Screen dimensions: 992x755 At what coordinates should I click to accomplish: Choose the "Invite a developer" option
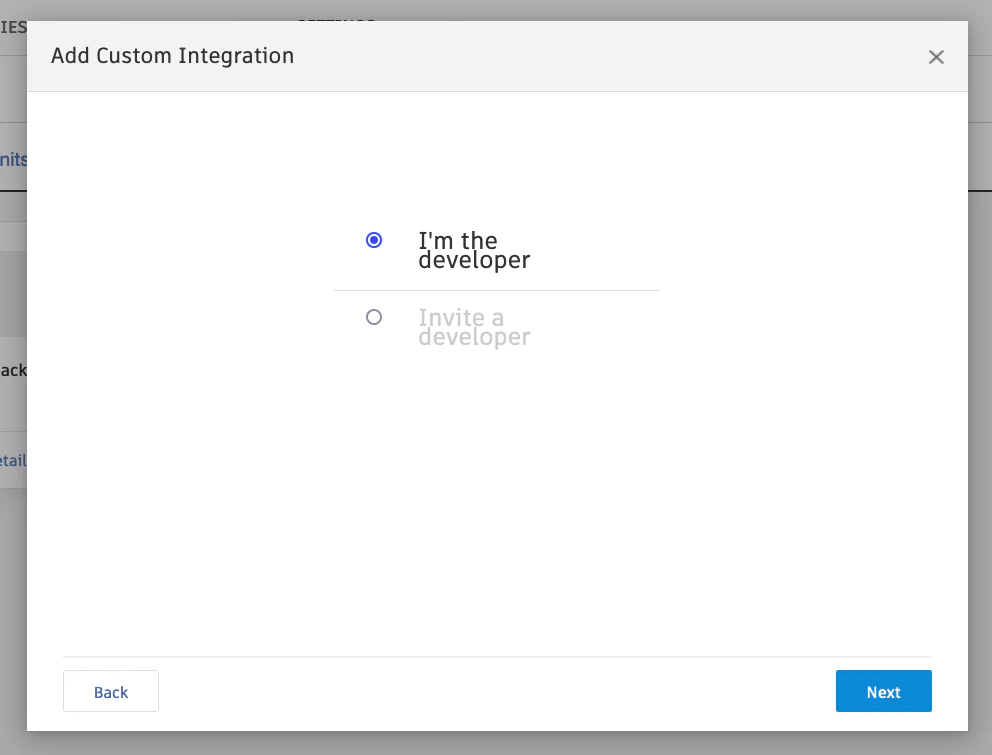coord(374,317)
